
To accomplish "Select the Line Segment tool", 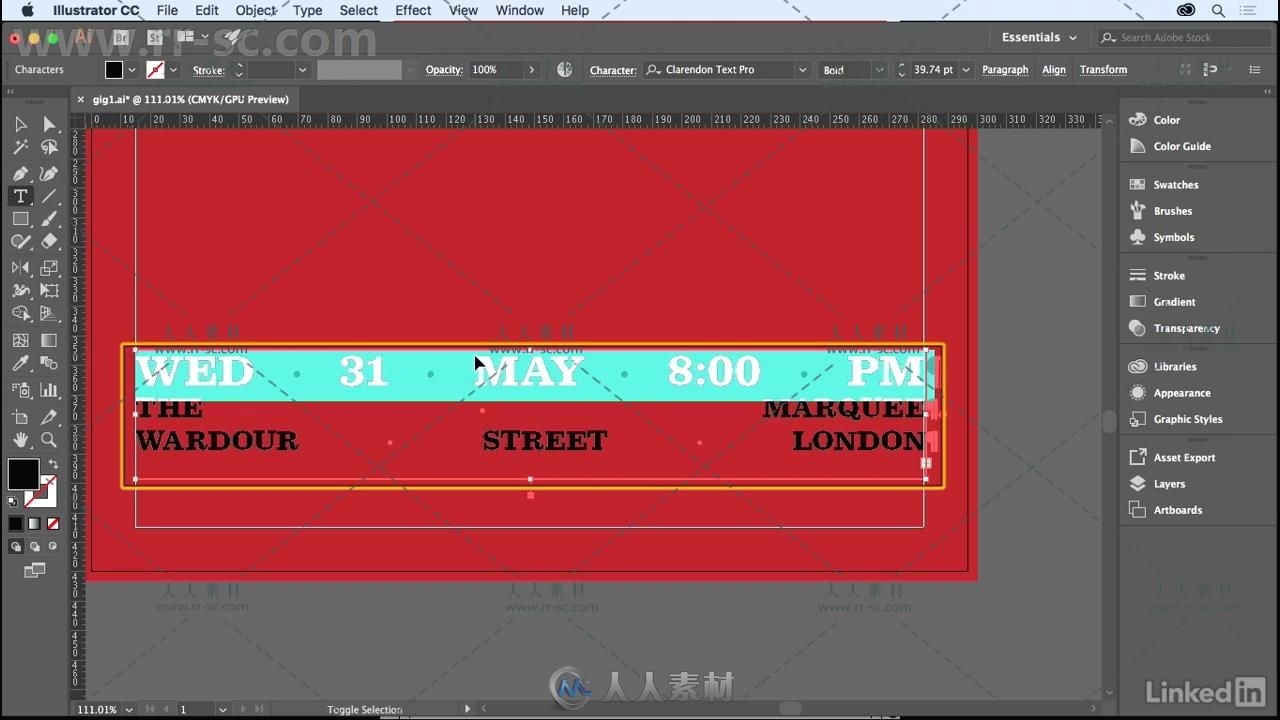I will 49,196.
